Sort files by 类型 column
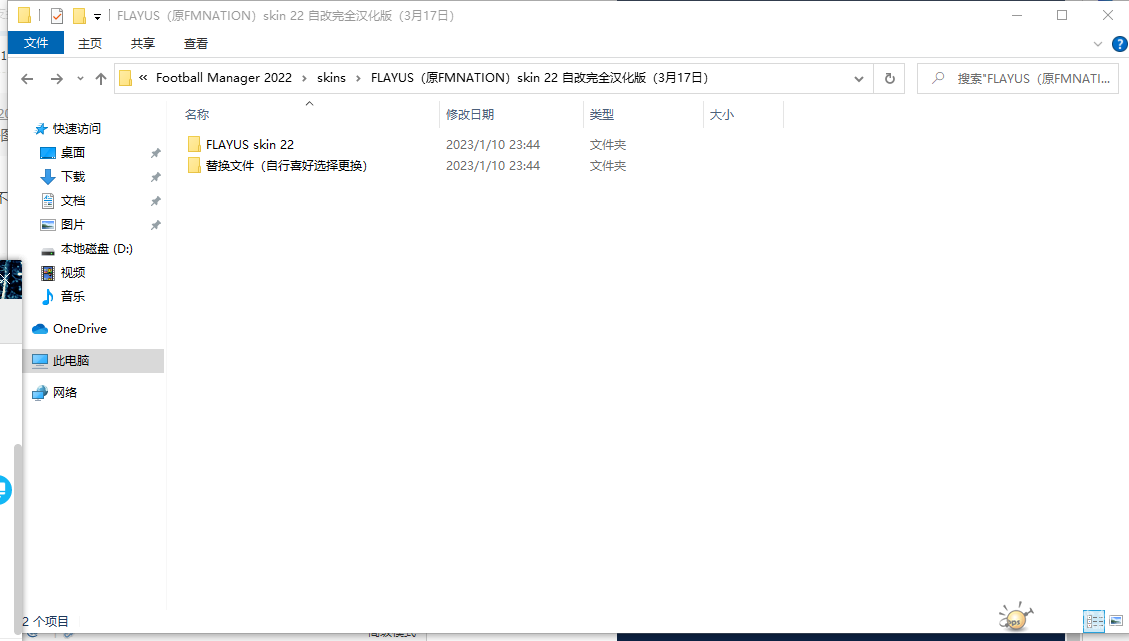 (602, 115)
